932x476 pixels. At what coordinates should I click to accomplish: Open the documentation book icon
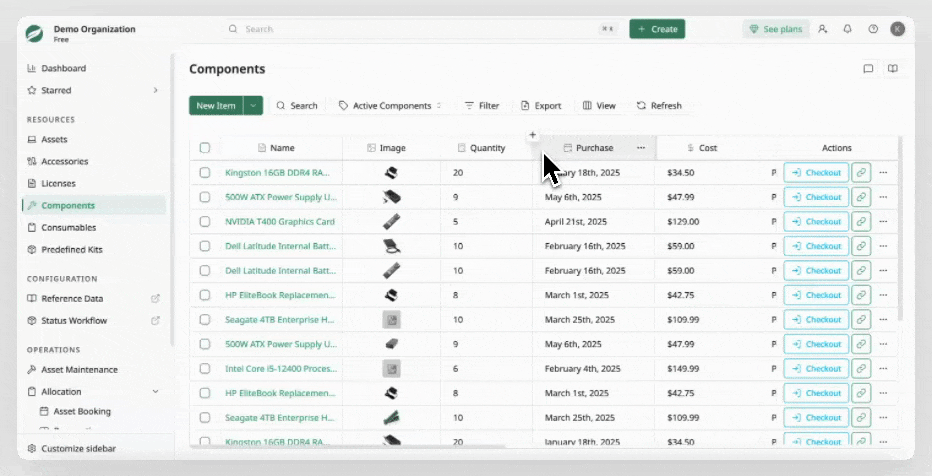pos(893,68)
